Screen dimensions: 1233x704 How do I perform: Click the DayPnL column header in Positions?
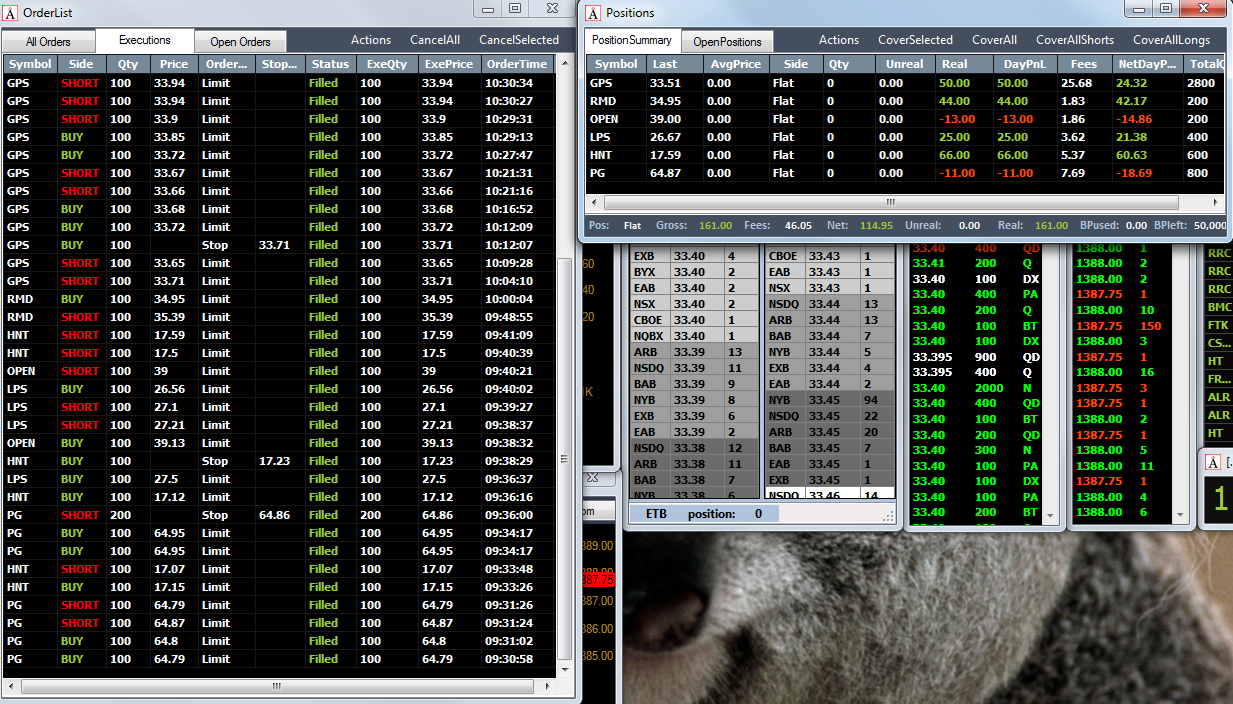[x=1024, y=64]
